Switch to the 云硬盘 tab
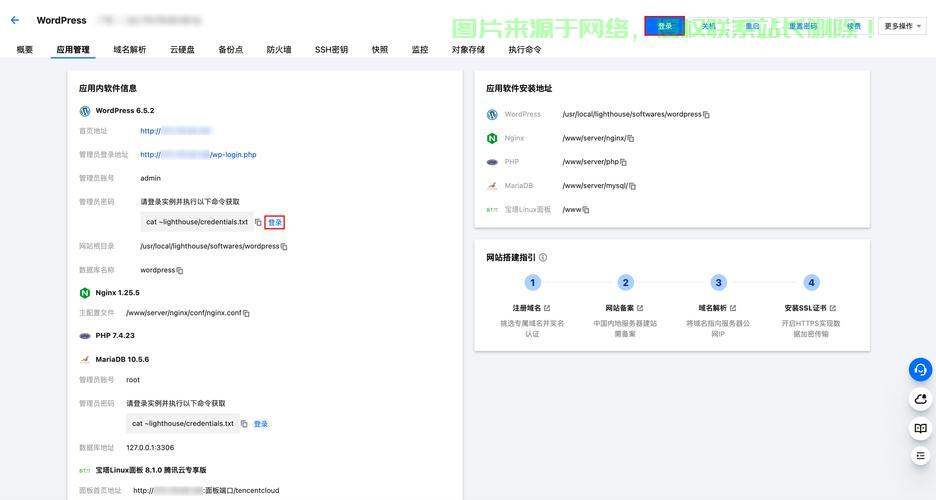This screenshot has width=936, height=500. tap(182, 50)
